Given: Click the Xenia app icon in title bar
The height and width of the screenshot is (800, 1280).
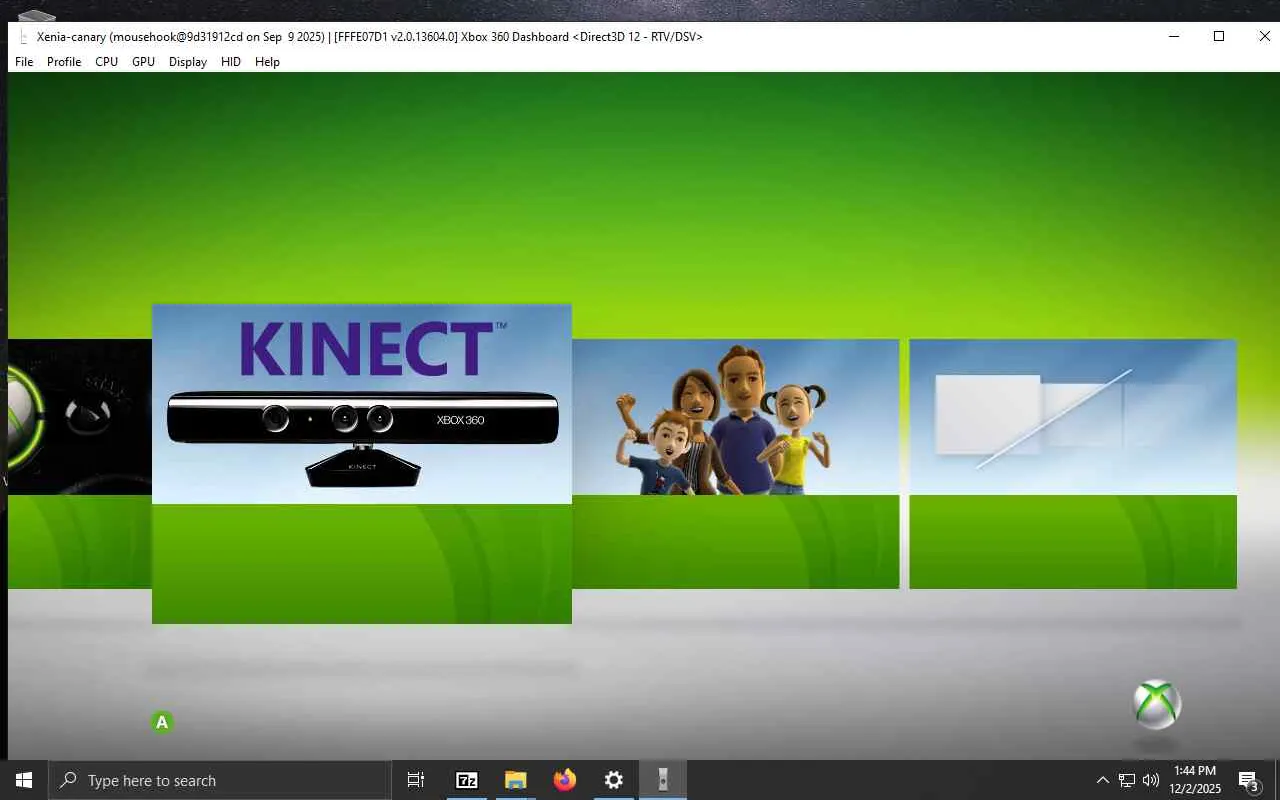Looking at the screenshot, I should coord(23,37).
